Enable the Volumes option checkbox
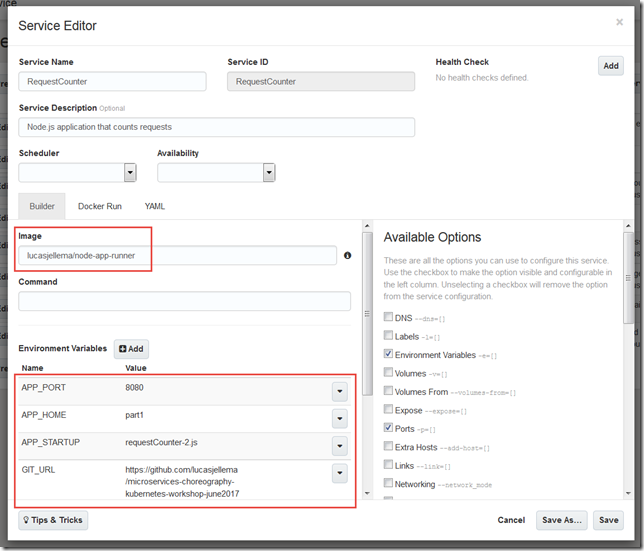 (x=389, y=373)
